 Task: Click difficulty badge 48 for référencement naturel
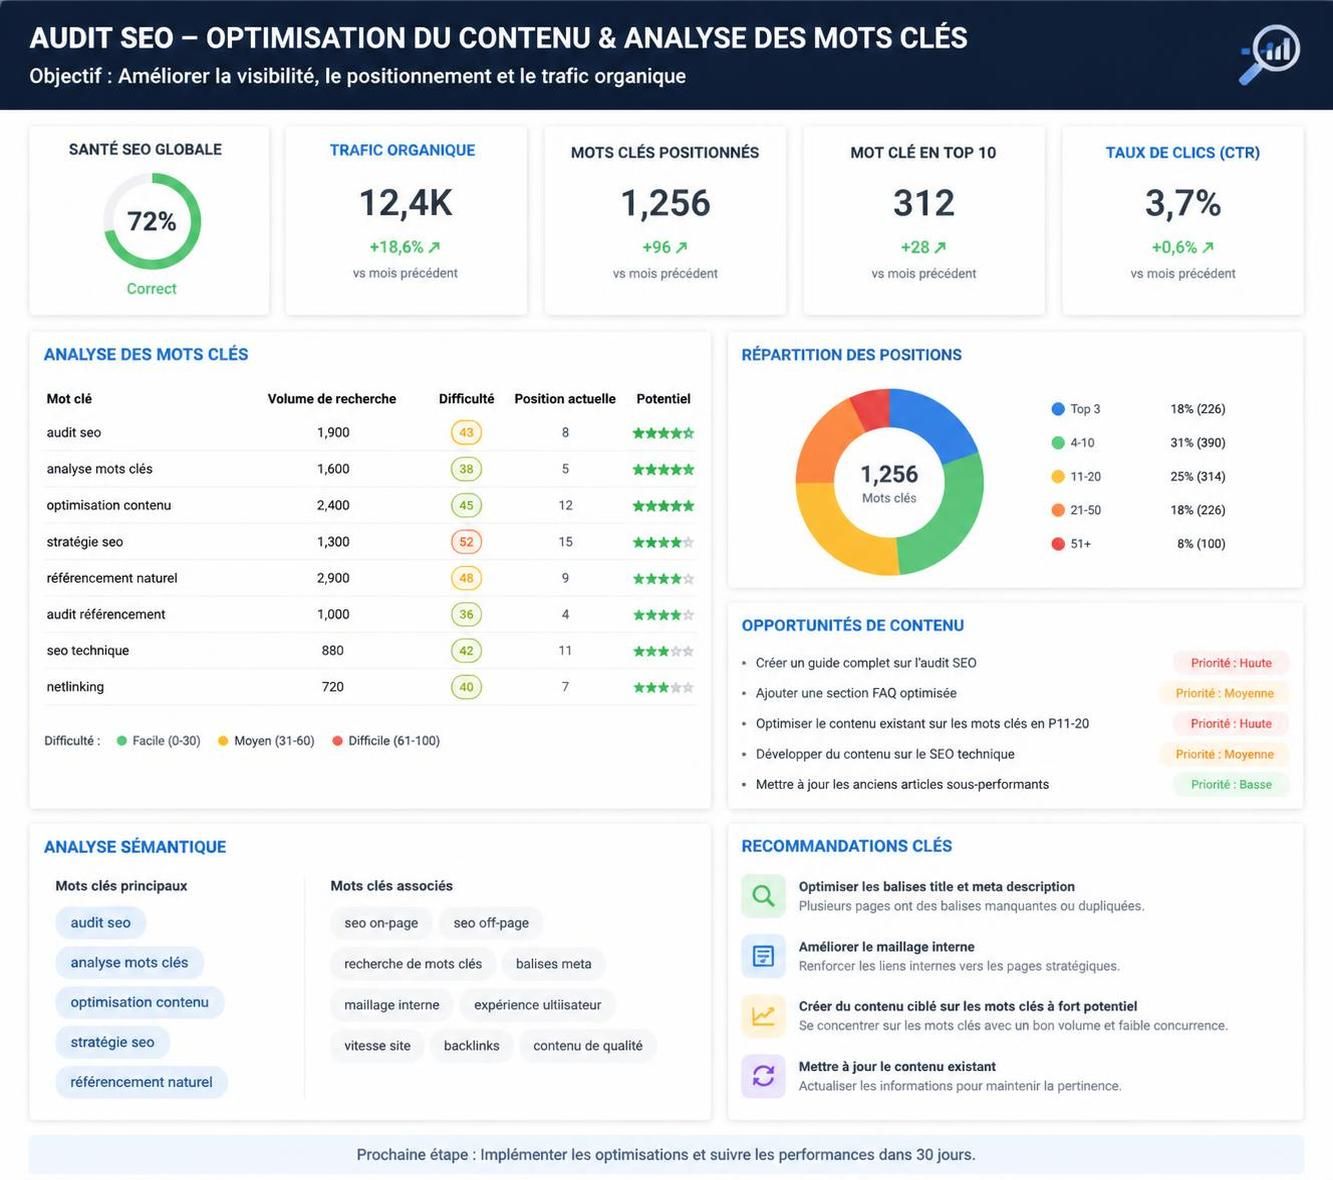(466, 578)
